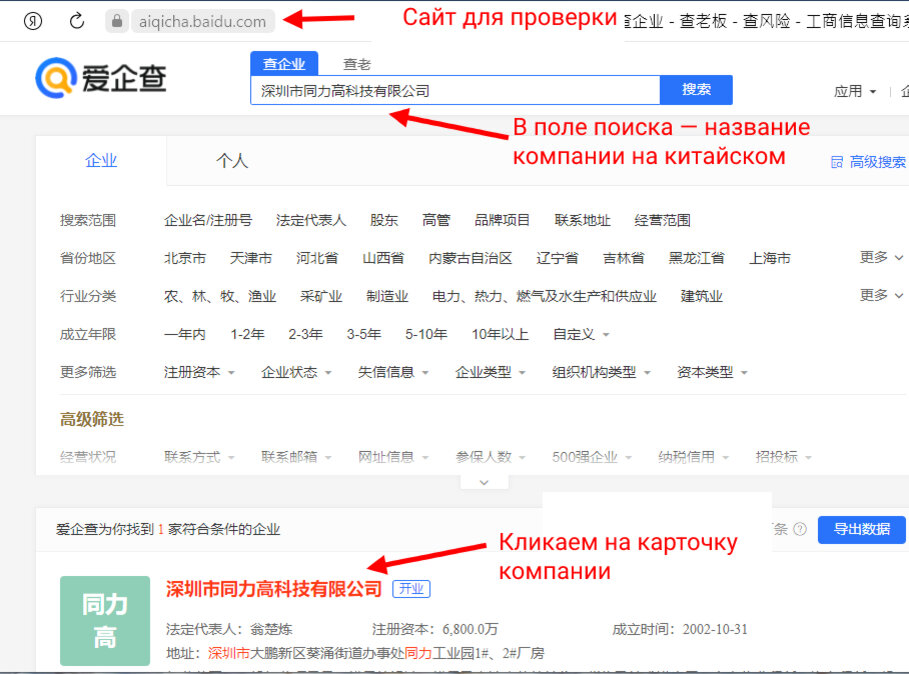Filter scope by 企业名/注册号

208,220
